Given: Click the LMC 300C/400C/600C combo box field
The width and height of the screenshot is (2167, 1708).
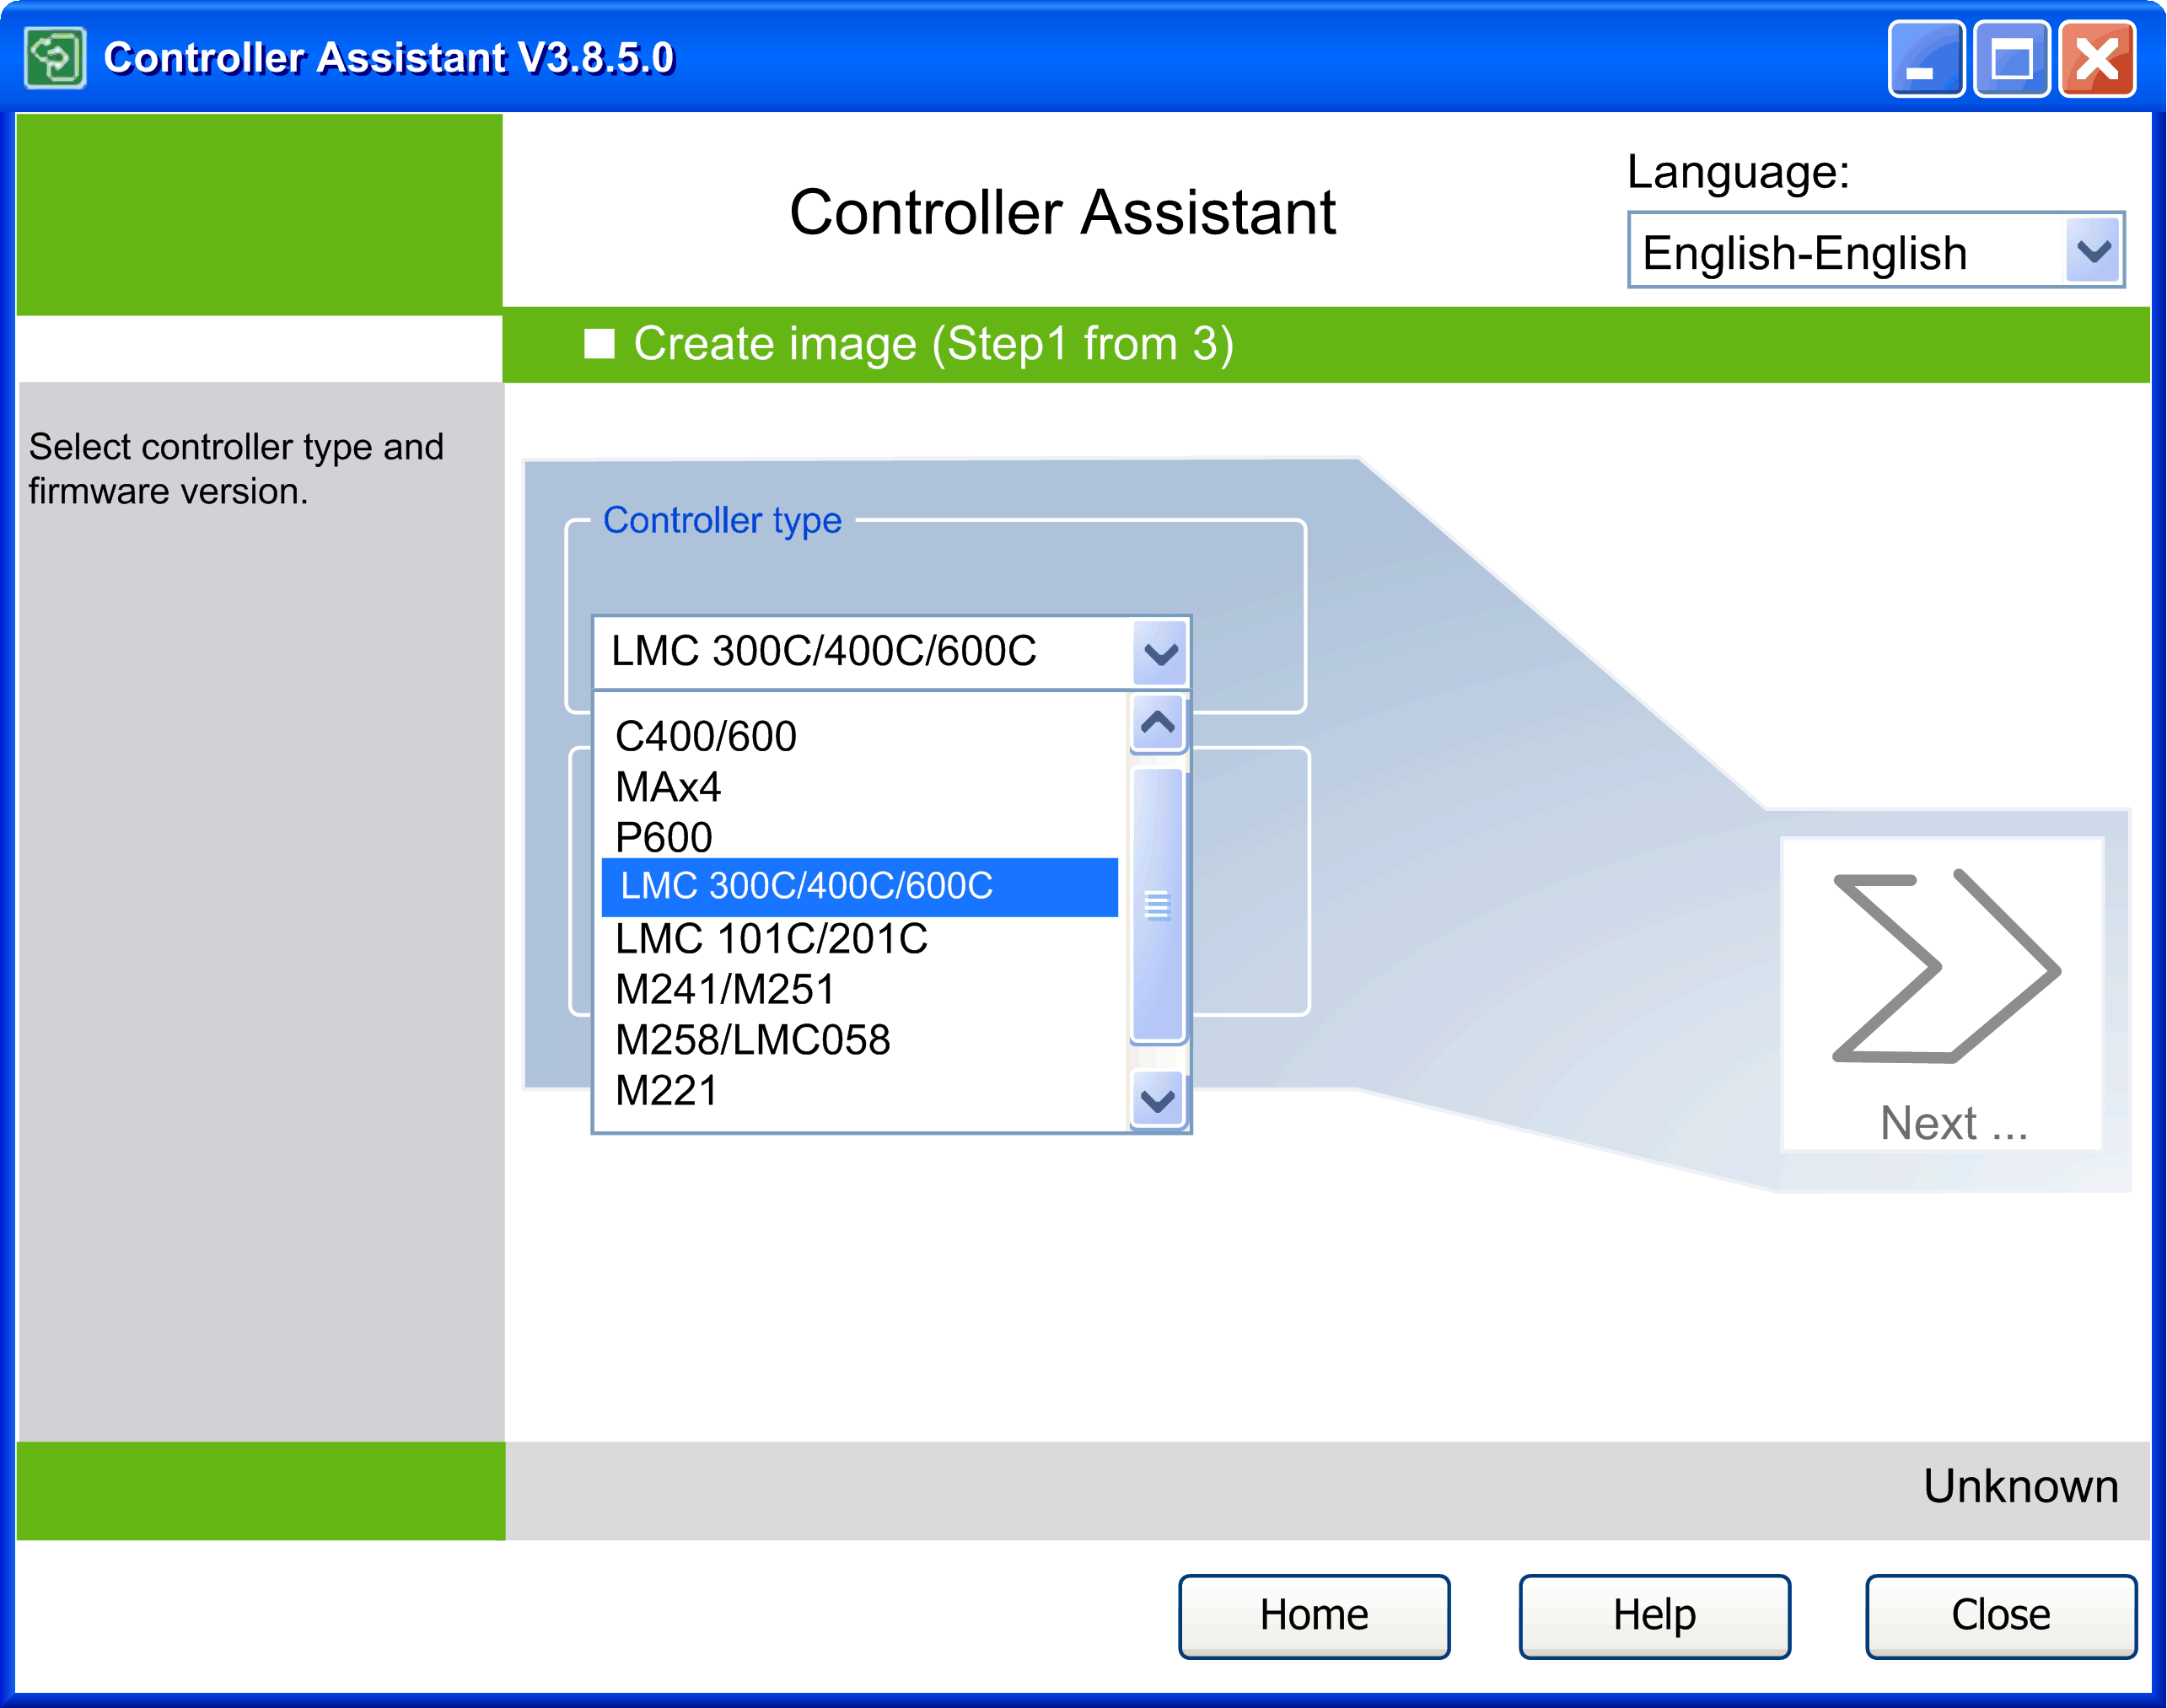Looking at the screenshot, I should 890,652.
